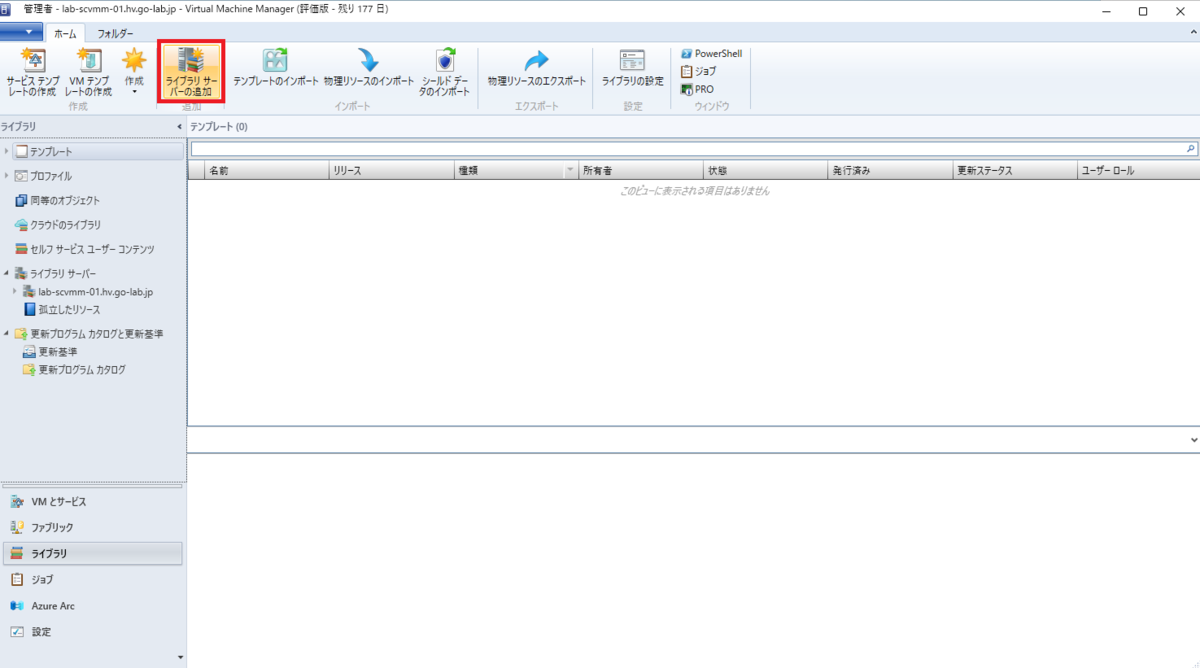
Task: Click テンプレートのインポート (Import Template) icon
Action: 276,69
